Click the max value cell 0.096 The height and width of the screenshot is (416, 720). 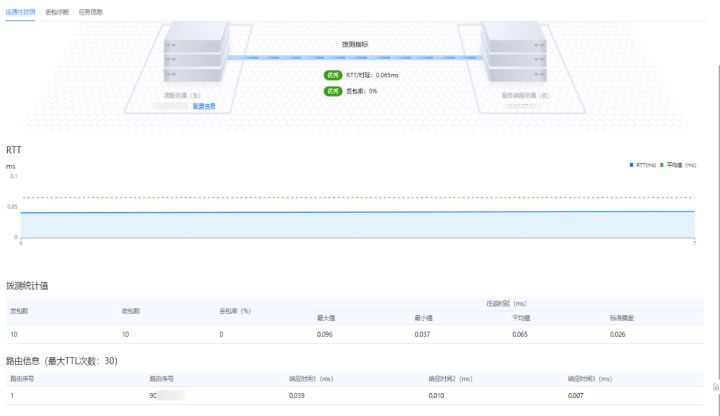pos(325,334)
